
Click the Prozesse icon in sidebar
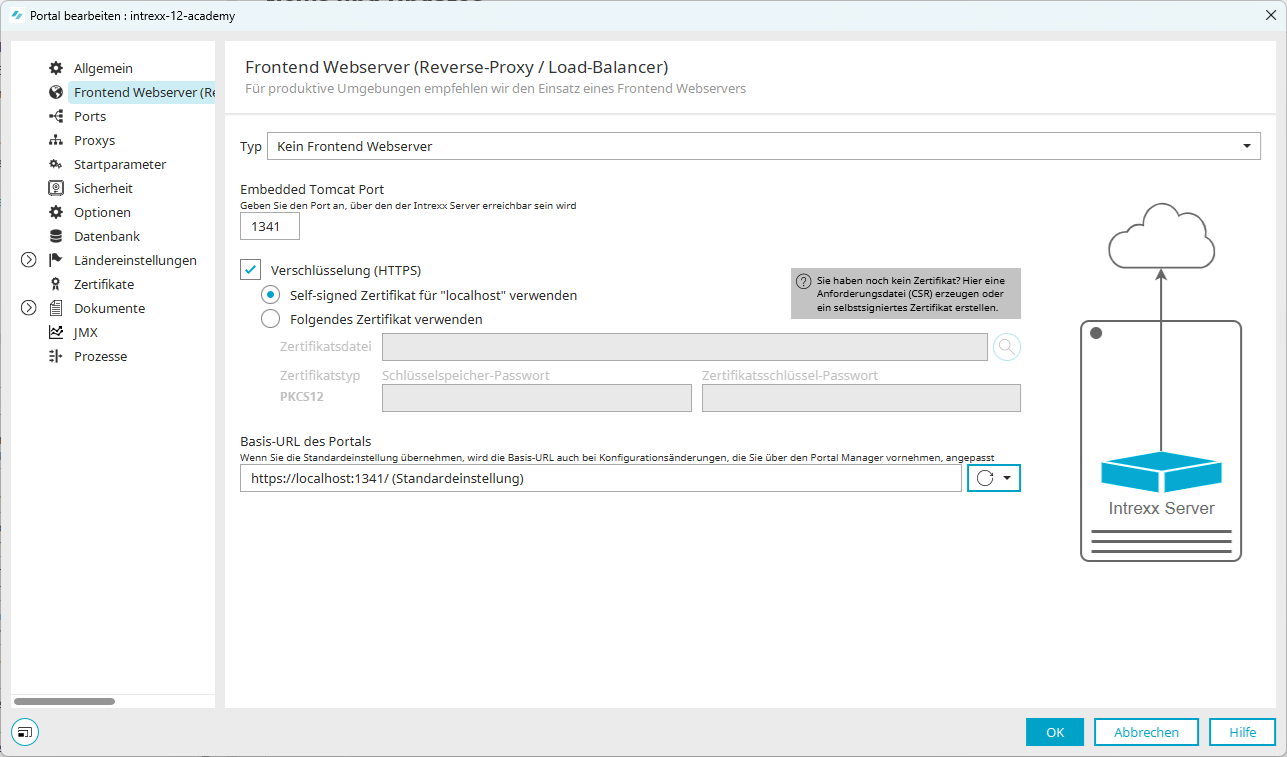pyautogui.click(x=56, y=356)
